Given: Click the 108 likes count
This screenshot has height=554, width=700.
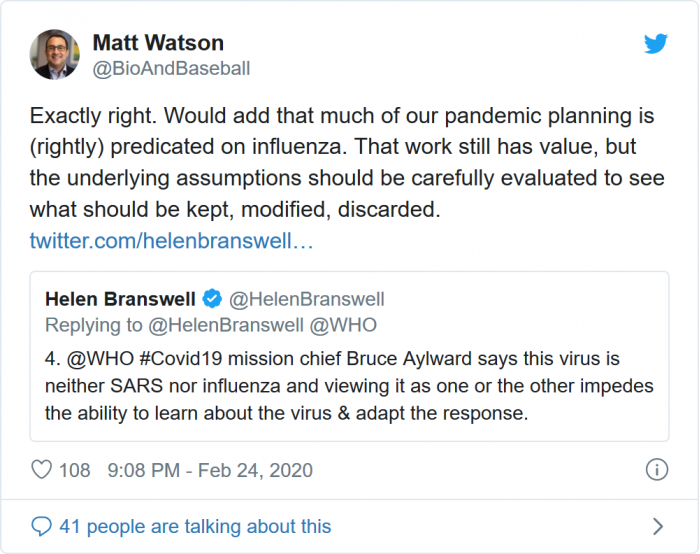Looking at the screenshot, I should (75, 470).
